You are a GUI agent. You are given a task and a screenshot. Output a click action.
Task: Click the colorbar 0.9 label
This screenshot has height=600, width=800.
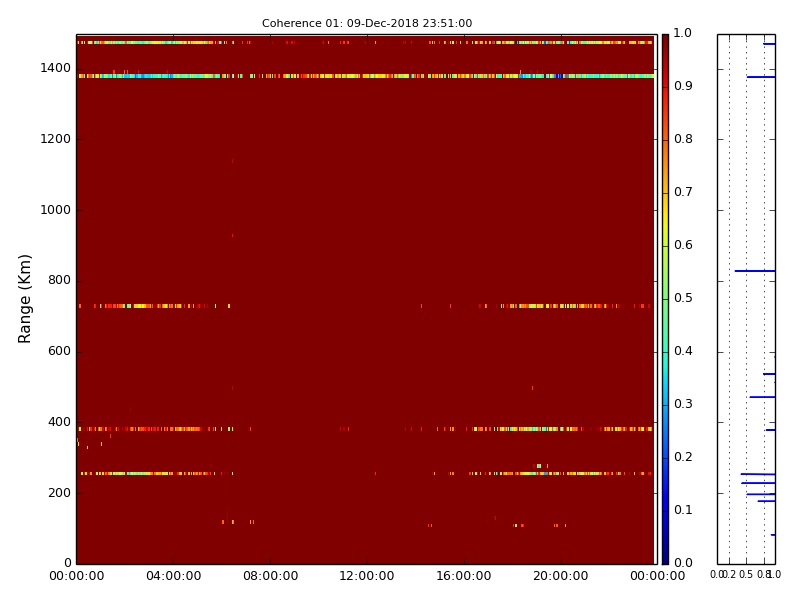pyautogui.click(x=683, y=86)
